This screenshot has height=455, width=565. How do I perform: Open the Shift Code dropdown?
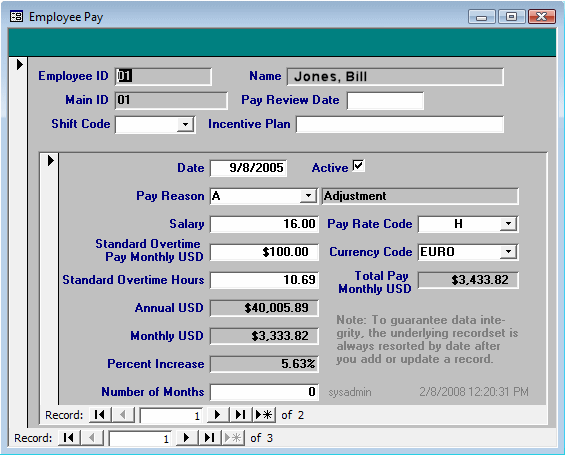tap(186, 125)
